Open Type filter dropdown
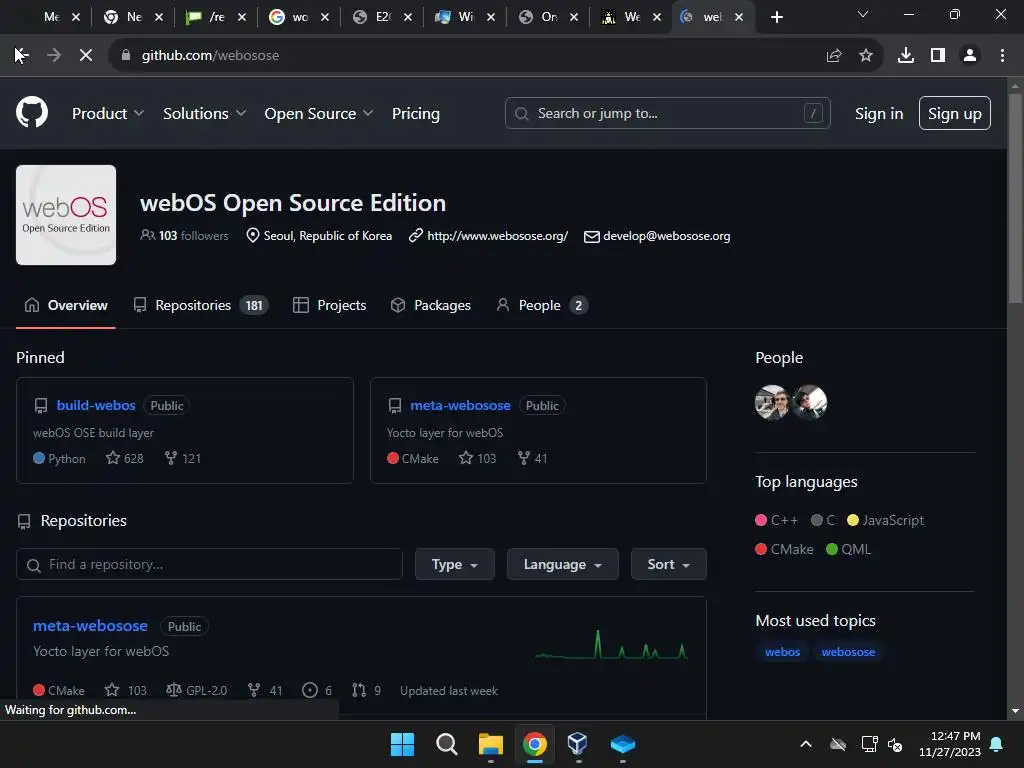This screenshot has width=1024, height=768. click(455, 564)
